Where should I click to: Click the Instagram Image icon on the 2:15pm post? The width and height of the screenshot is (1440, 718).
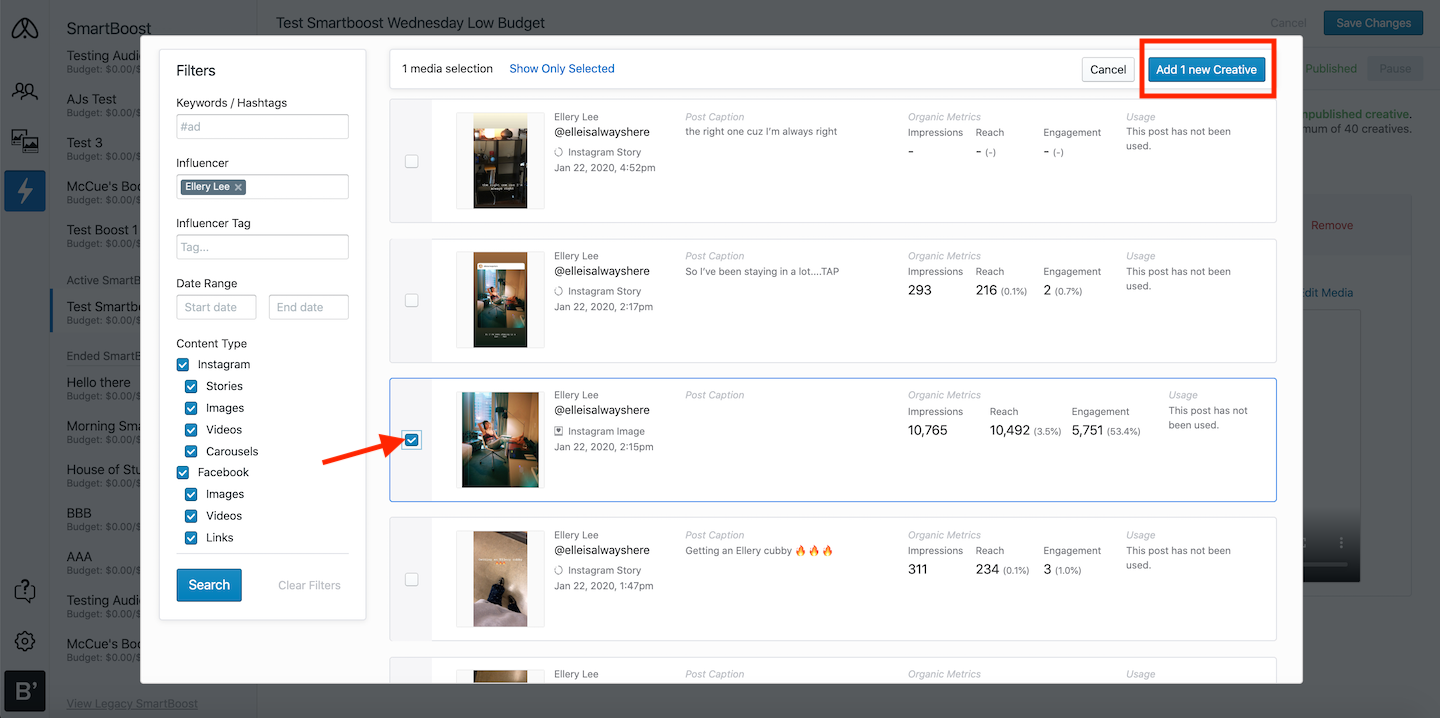tap(558, 432)
